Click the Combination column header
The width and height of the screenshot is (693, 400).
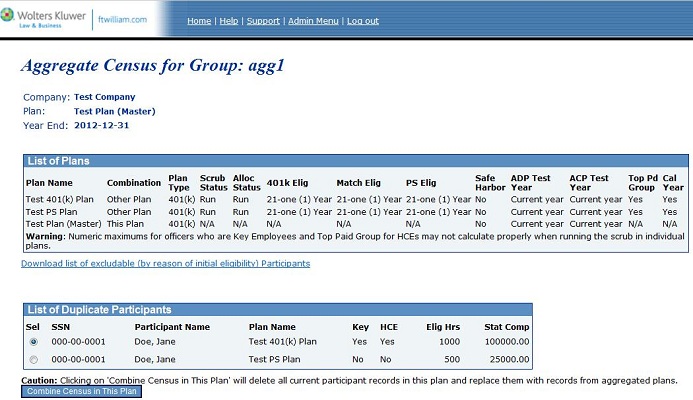[x=134, y=183]
